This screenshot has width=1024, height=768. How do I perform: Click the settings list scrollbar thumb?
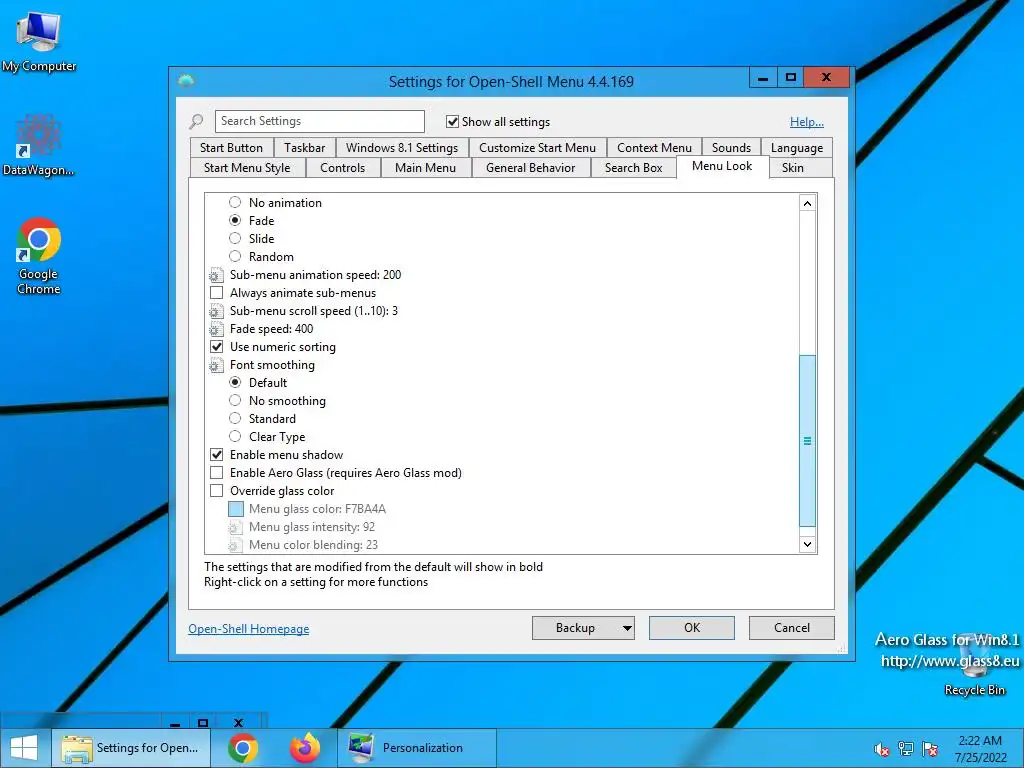[807, 441]
